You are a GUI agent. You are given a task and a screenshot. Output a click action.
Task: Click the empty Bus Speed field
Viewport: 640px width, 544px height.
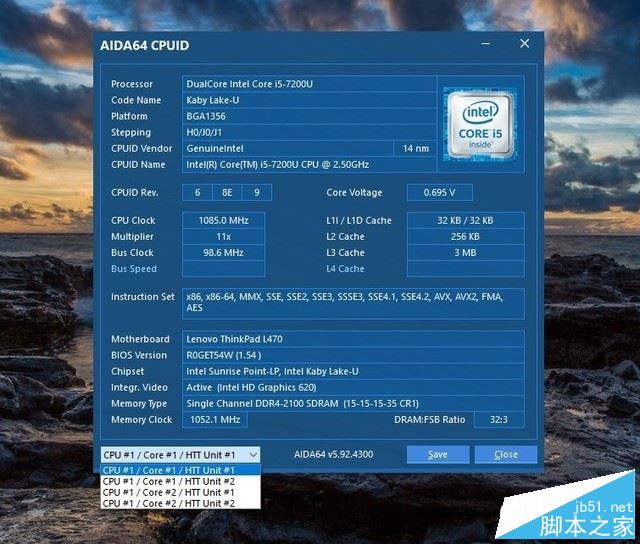point(223,269)
